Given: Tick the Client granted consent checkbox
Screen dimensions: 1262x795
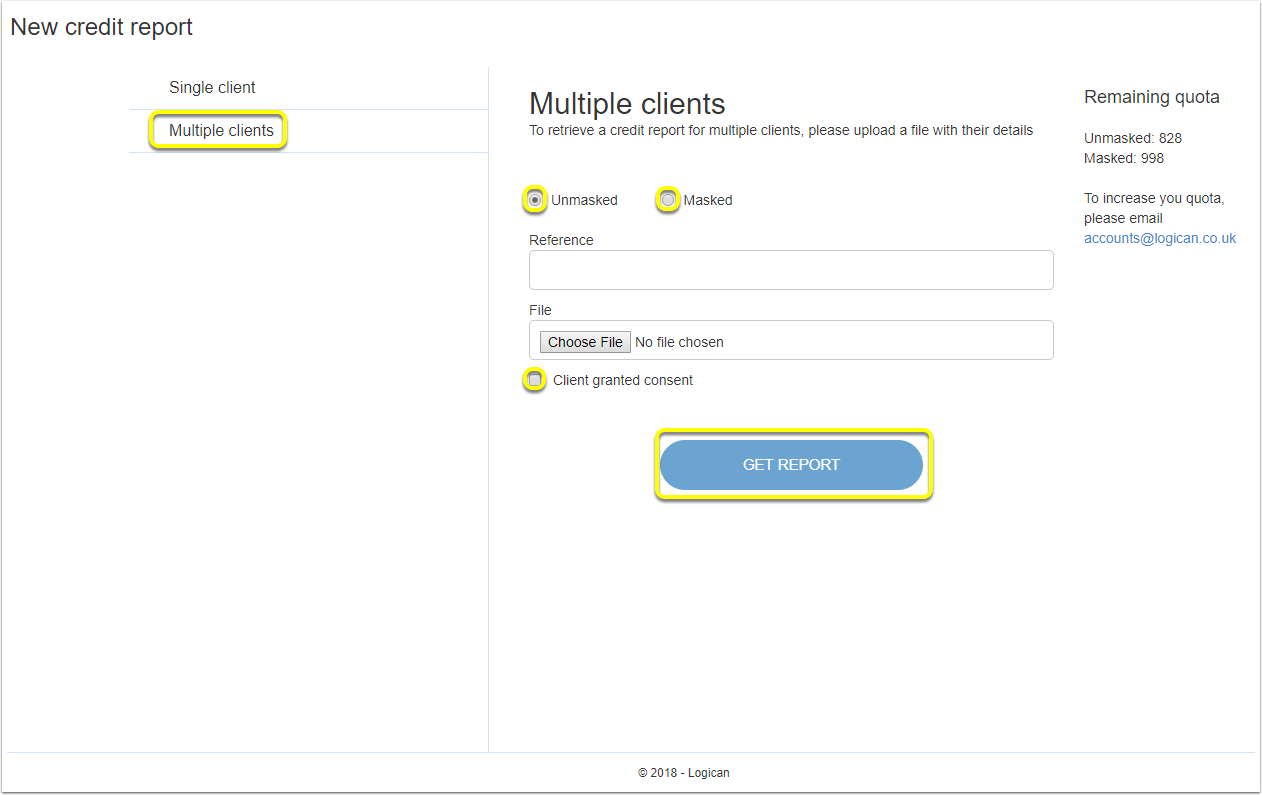Looking at the screenshot, I should click(x=535, y=380).
